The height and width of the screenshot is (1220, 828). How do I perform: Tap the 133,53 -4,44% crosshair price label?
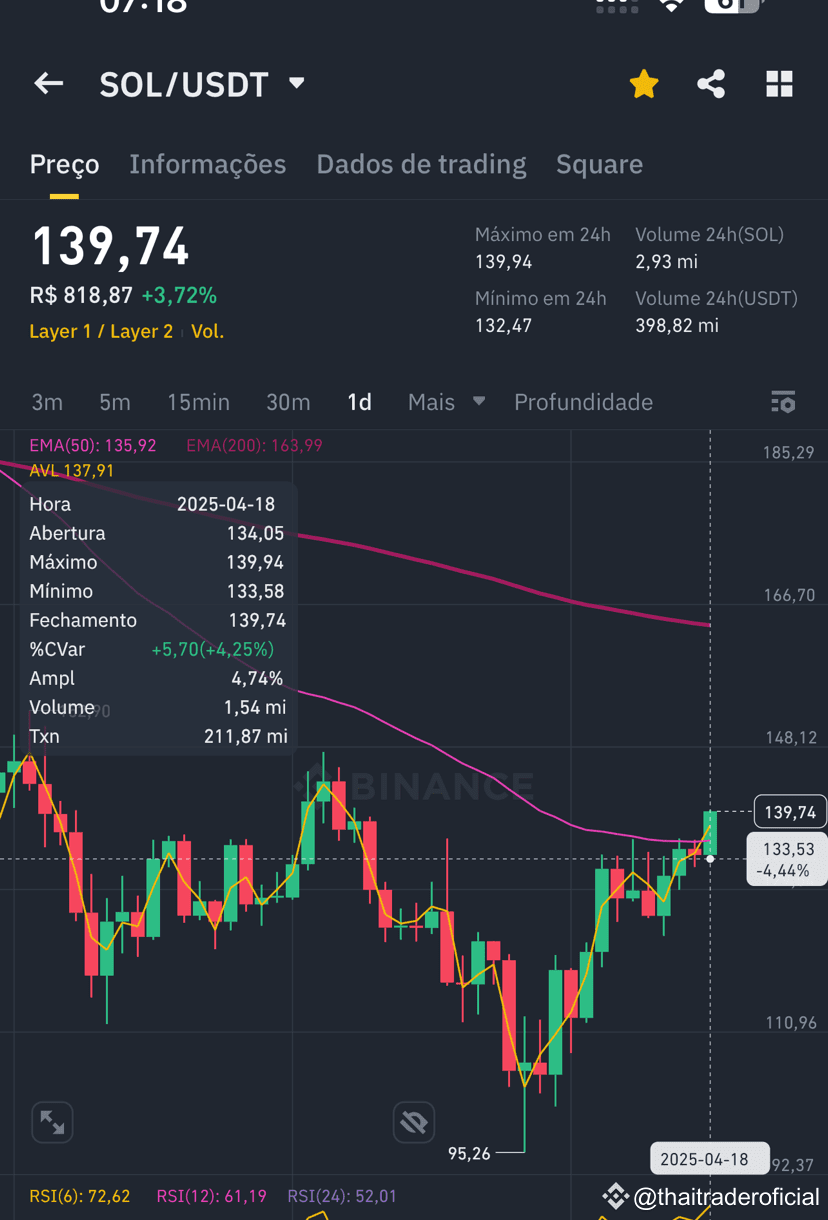tap(787, 859)
